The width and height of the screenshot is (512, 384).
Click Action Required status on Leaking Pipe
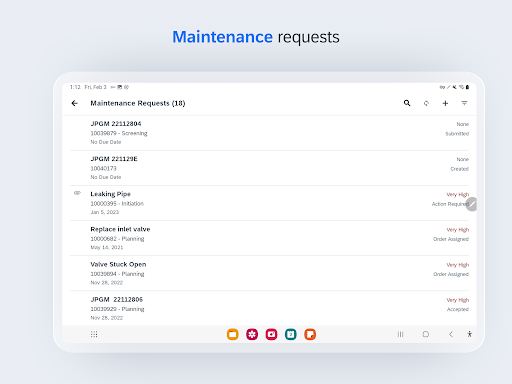pos(450,204)
